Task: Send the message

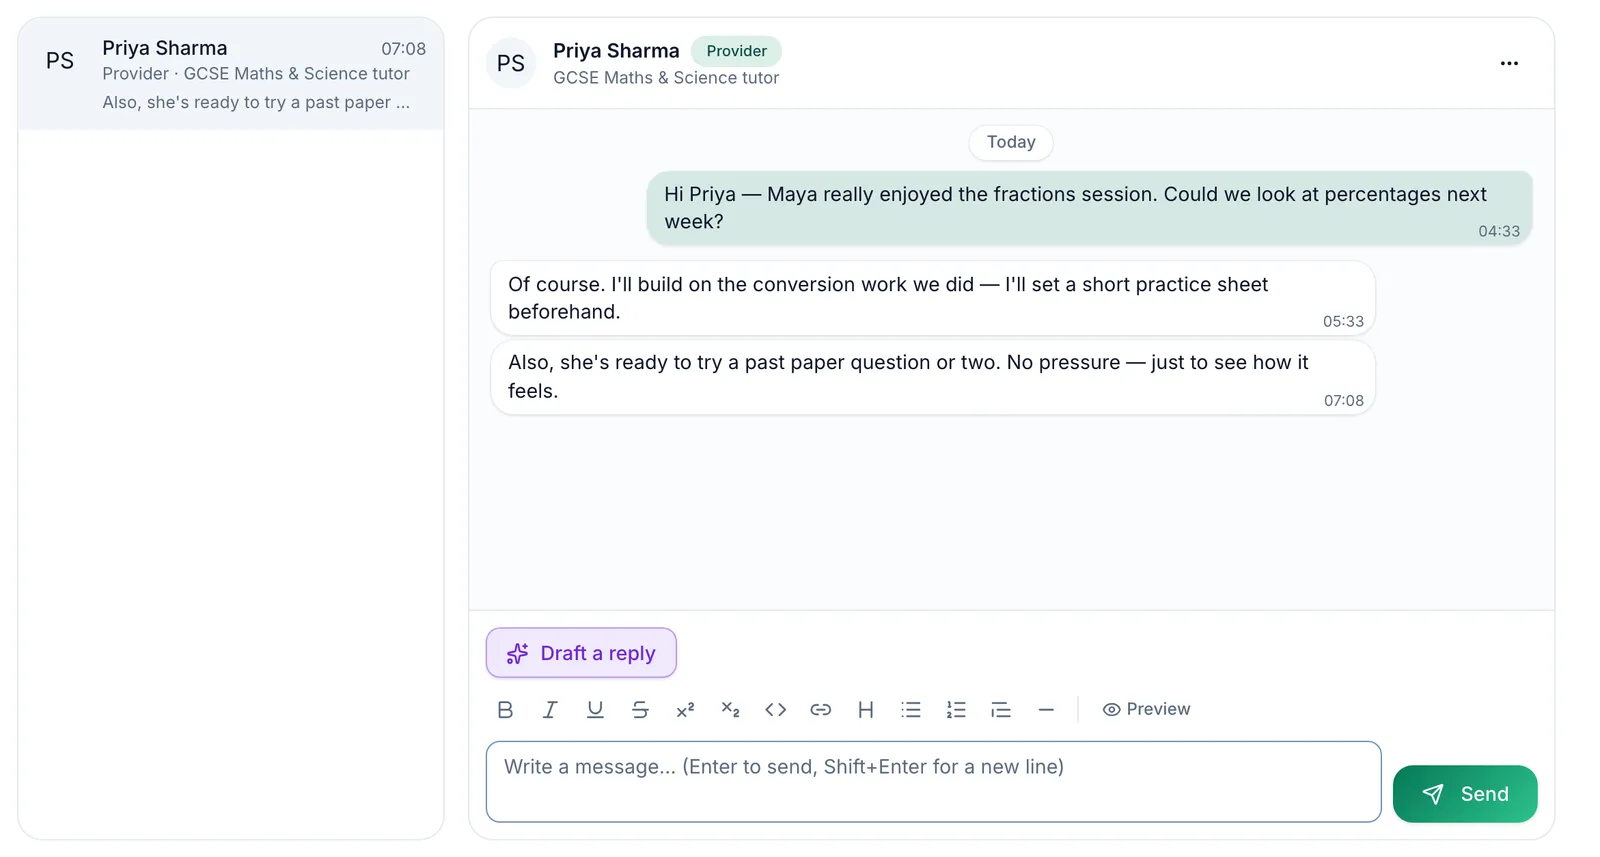Action: pos(1465,794)
